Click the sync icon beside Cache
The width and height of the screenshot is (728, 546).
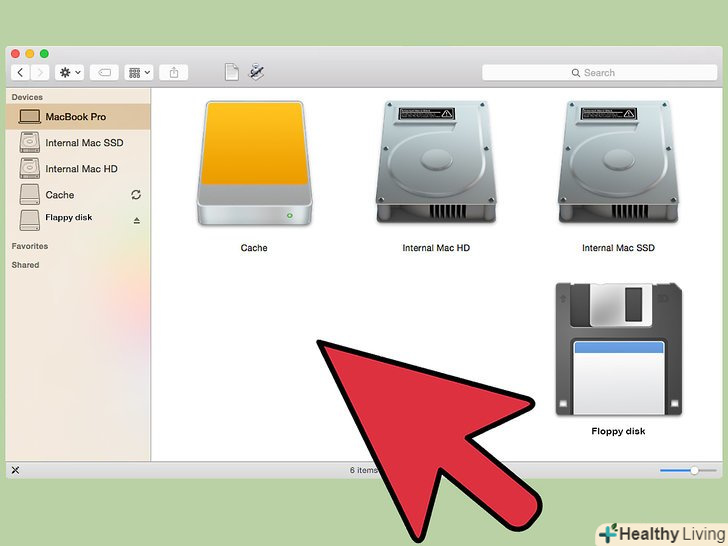[136, 195]
